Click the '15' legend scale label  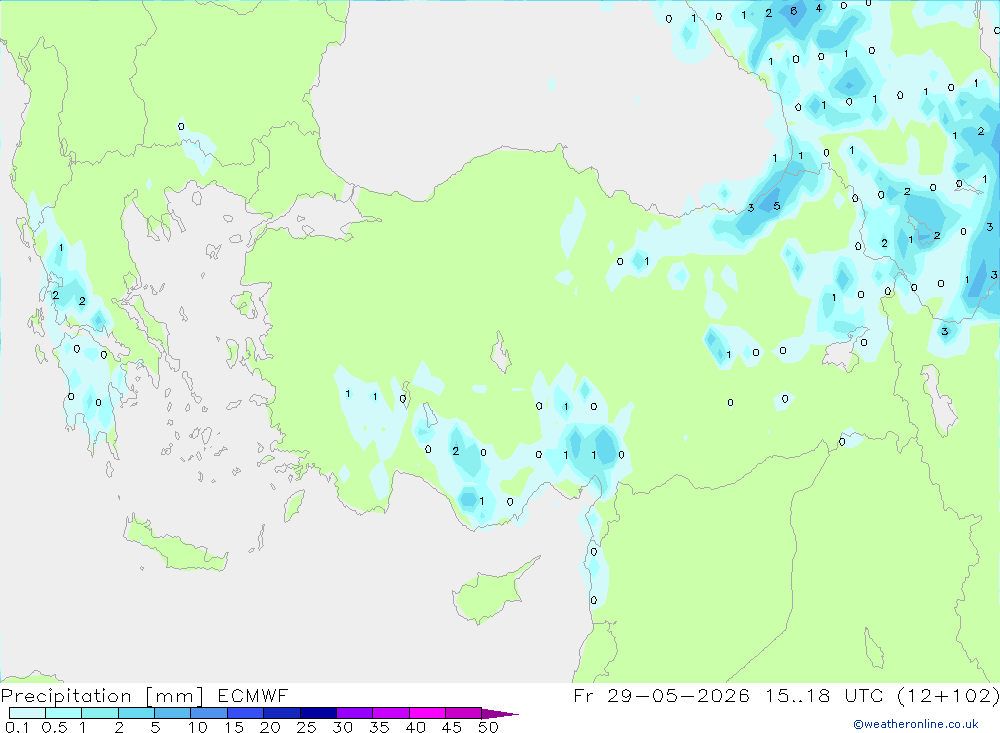[x=234, y=727]
